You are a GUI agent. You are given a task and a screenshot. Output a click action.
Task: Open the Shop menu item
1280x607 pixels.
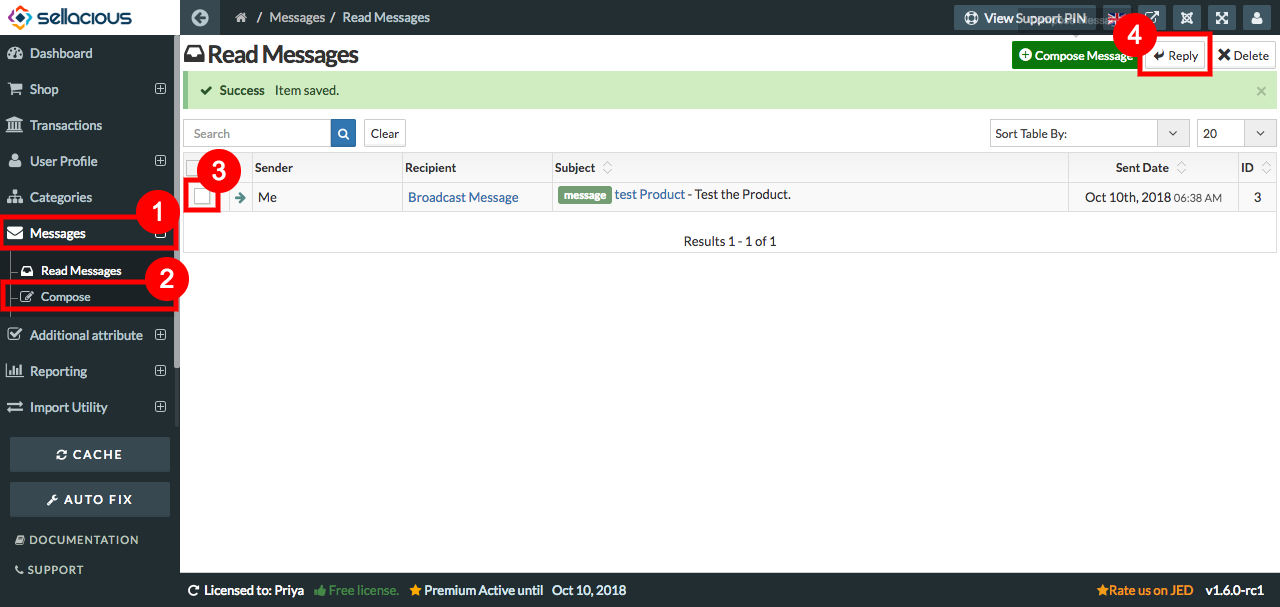click(44, 89)
